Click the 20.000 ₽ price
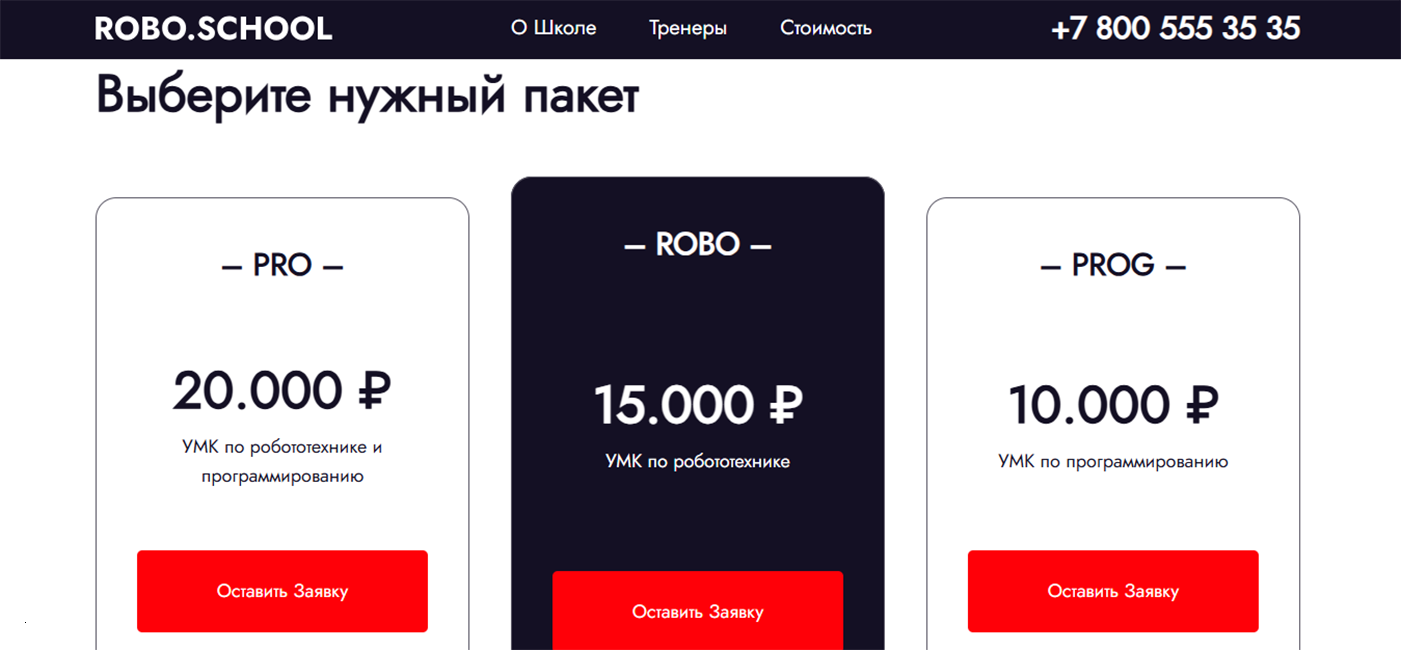 282,390
